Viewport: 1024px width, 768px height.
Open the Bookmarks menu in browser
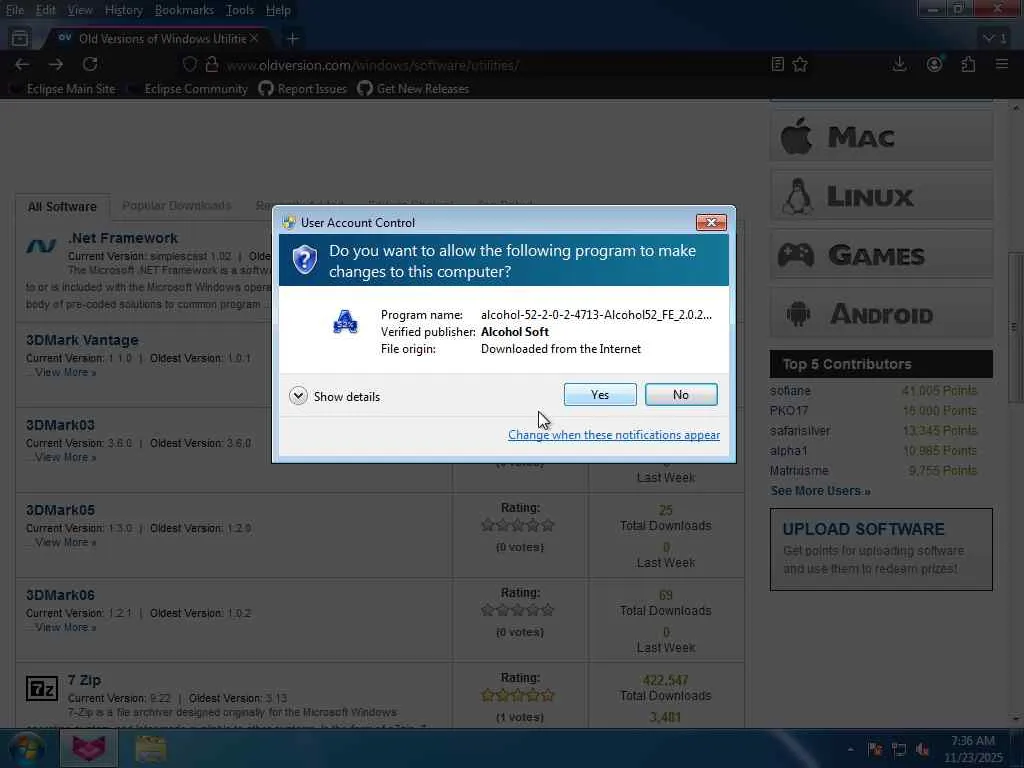[184, 10]
